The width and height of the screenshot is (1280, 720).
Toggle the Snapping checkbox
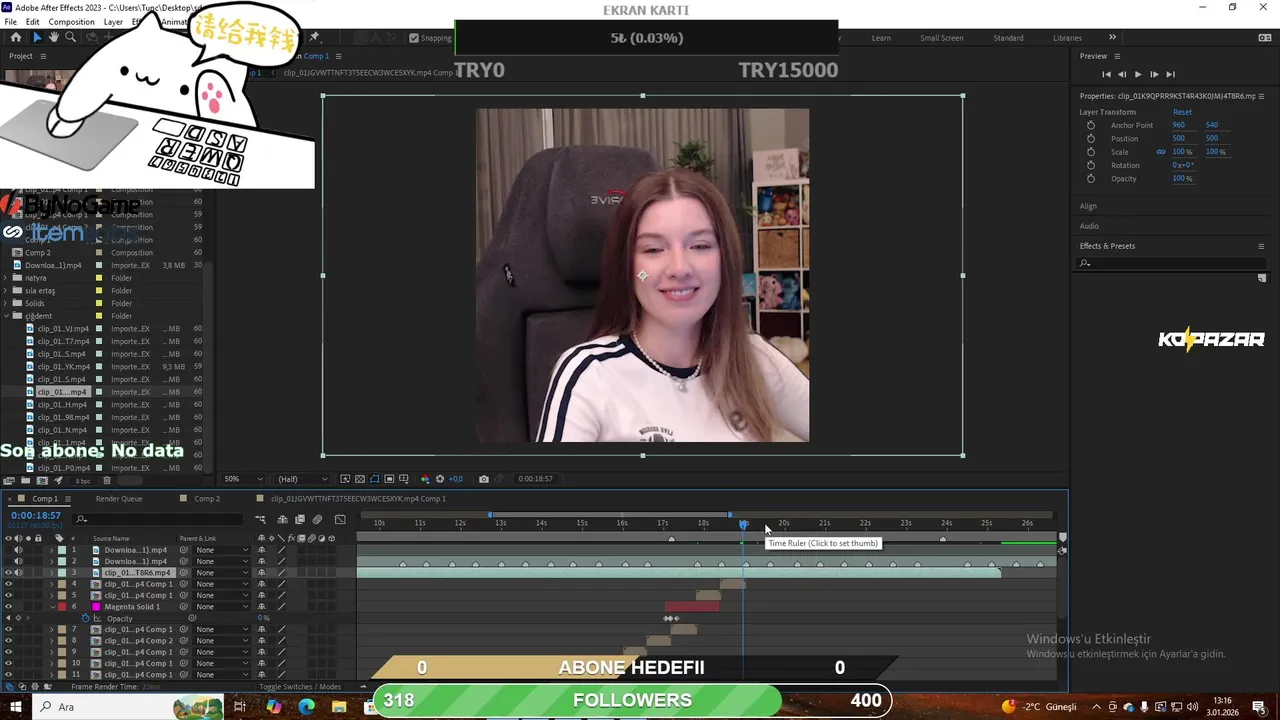pos(414,38)
